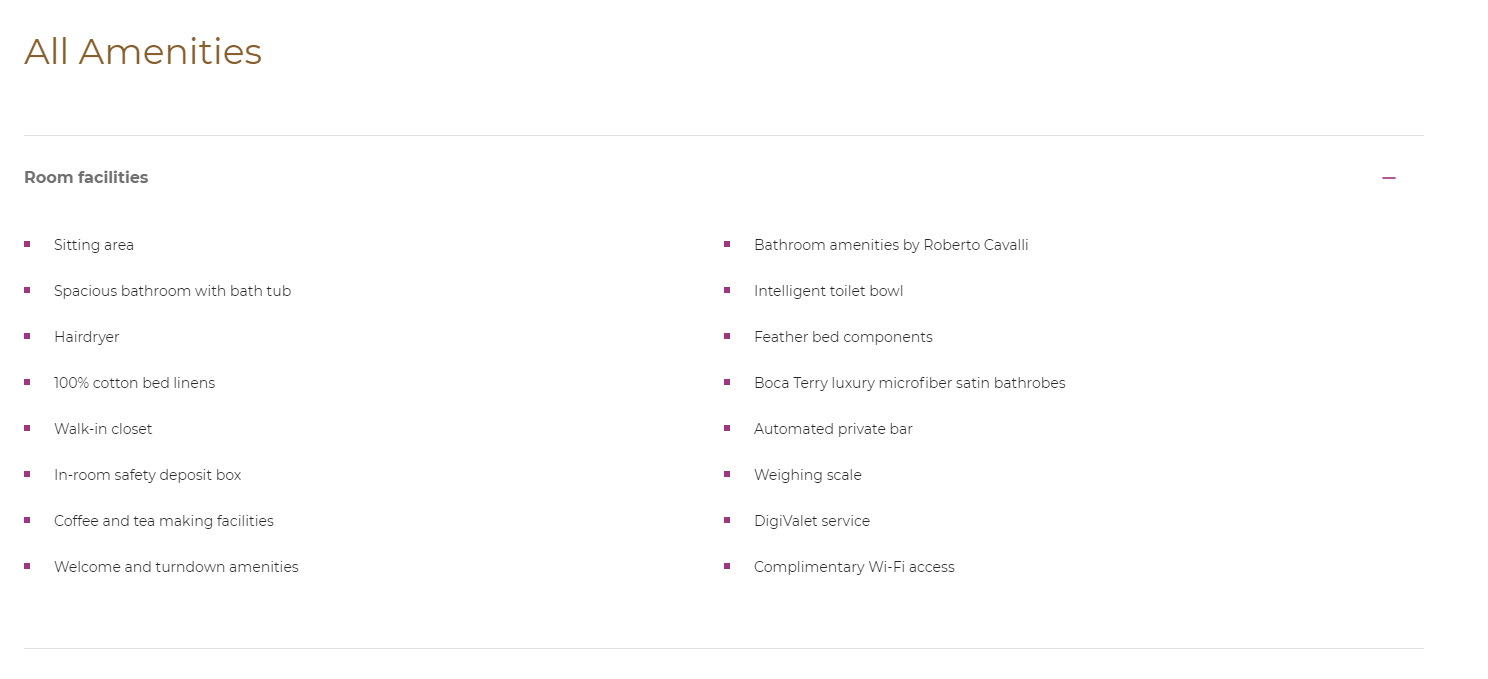
Task: Click the bullet beside Intelligent toilet bowl
Action: 727,290
